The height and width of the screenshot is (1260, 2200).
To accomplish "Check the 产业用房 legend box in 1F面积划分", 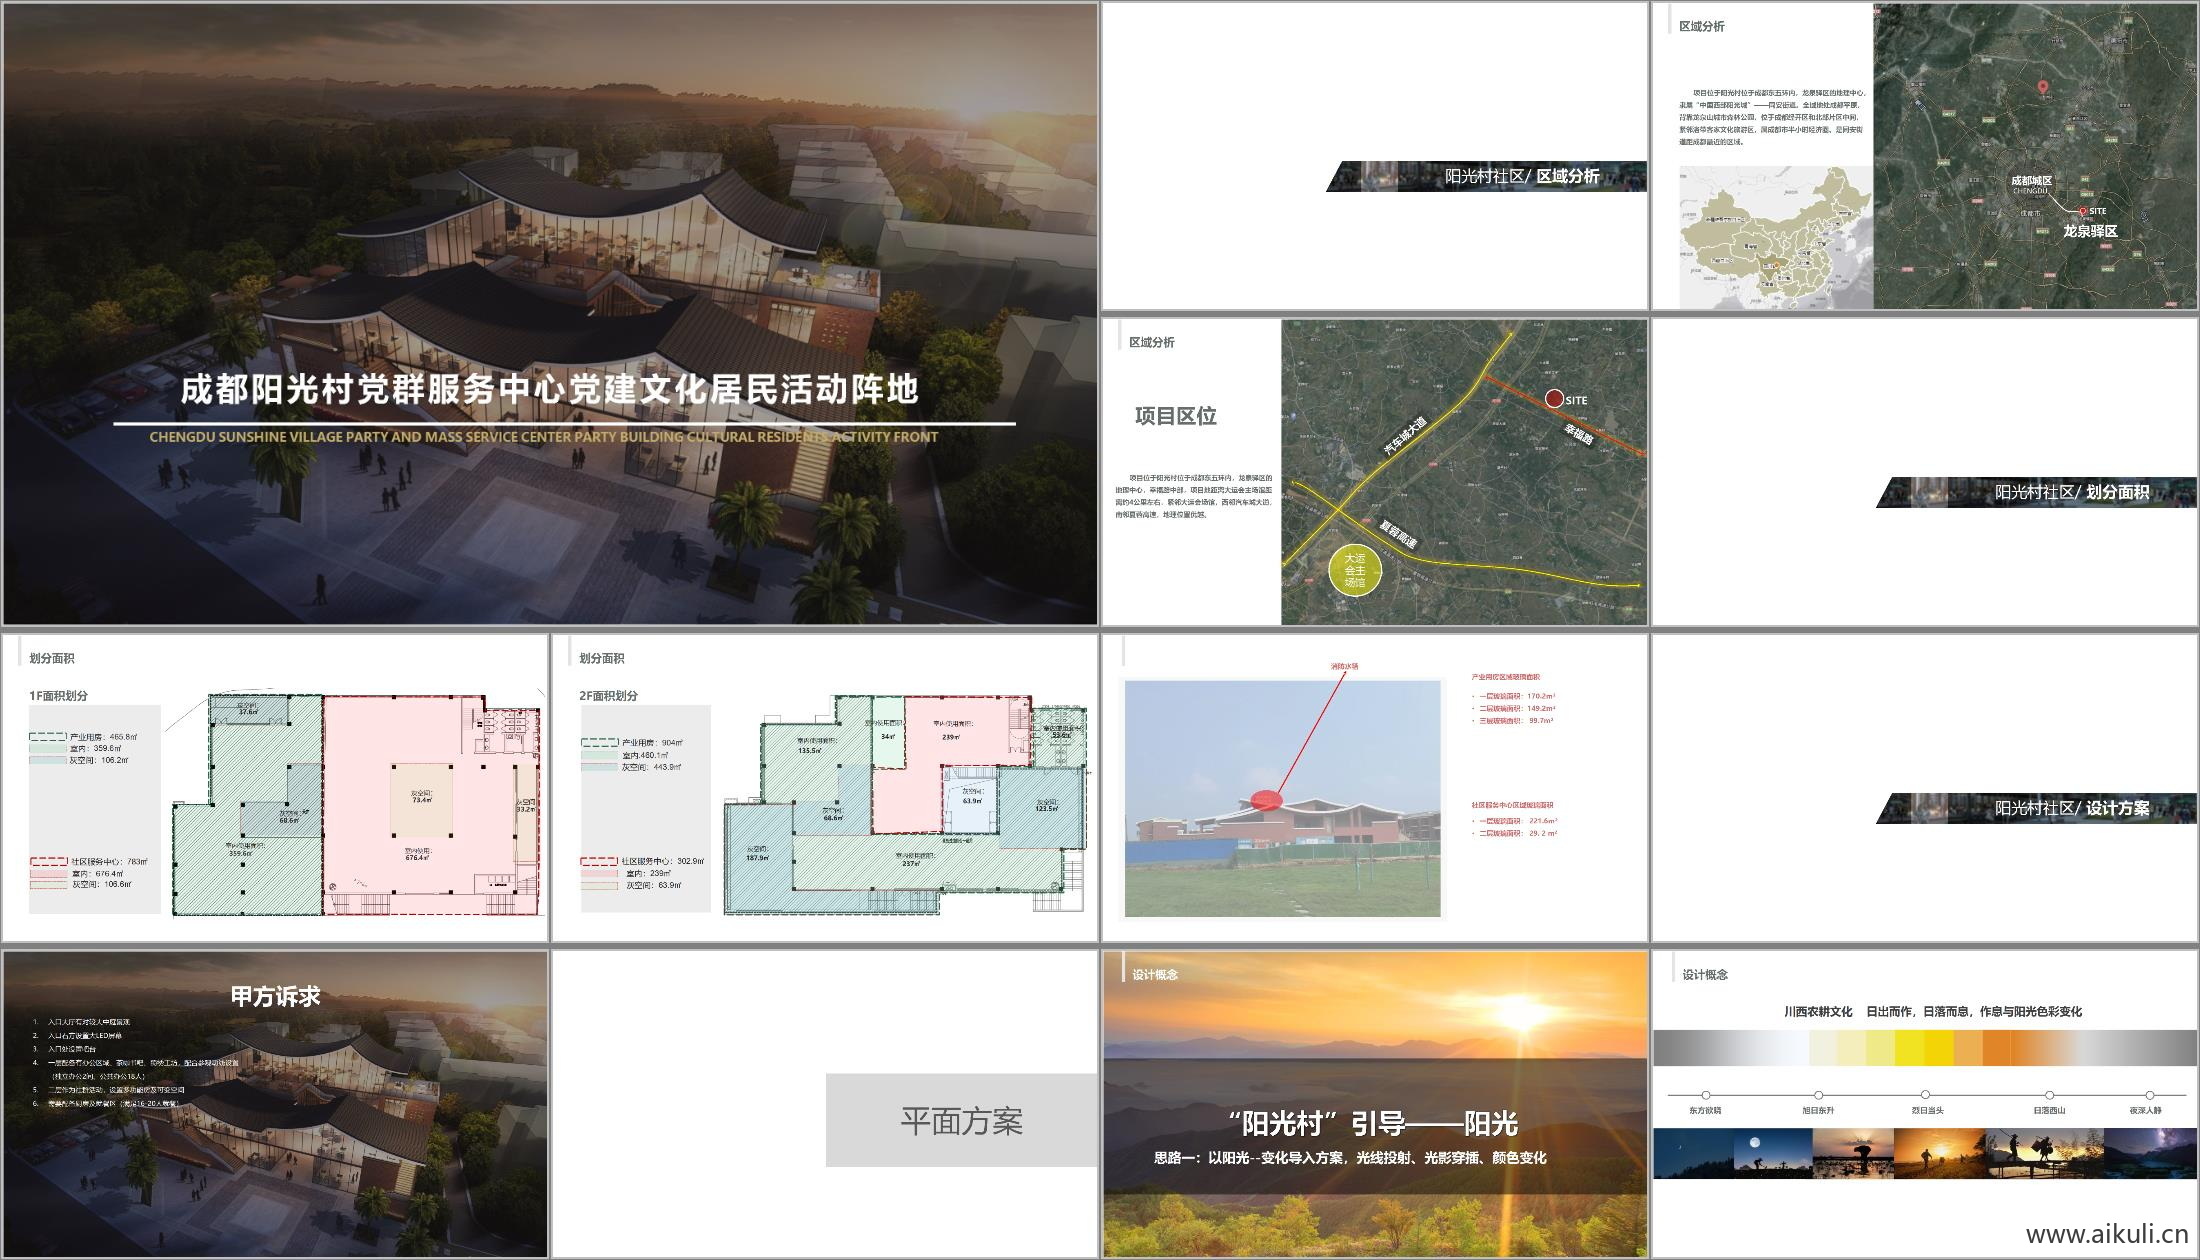I will point(47,737).
